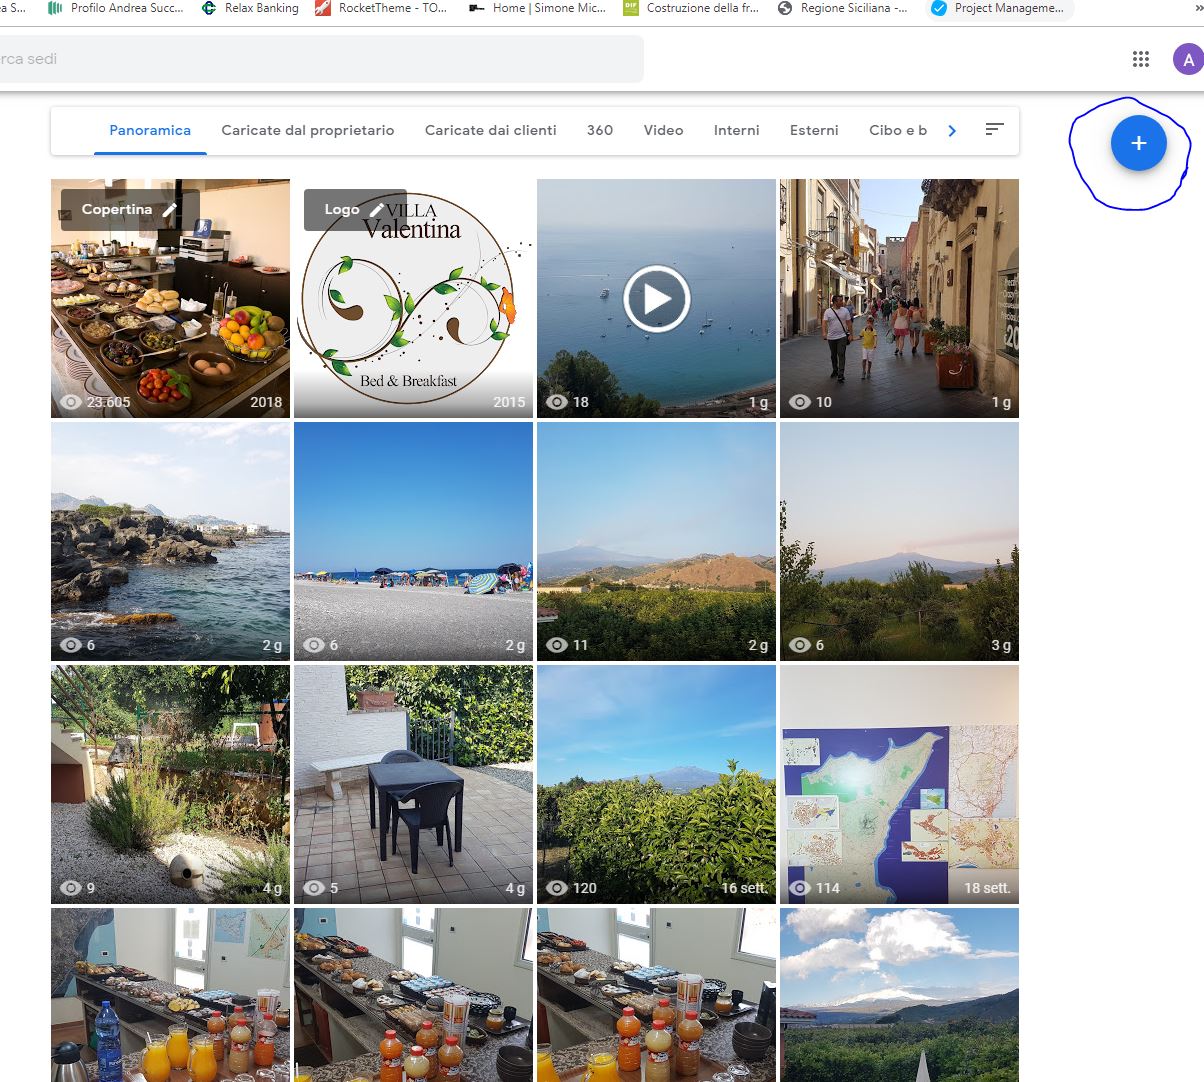Image resolution: width=1204 pixels, height=1082 pixels.
Task: Show the Interni photos tab
Action: coord(736,130)
